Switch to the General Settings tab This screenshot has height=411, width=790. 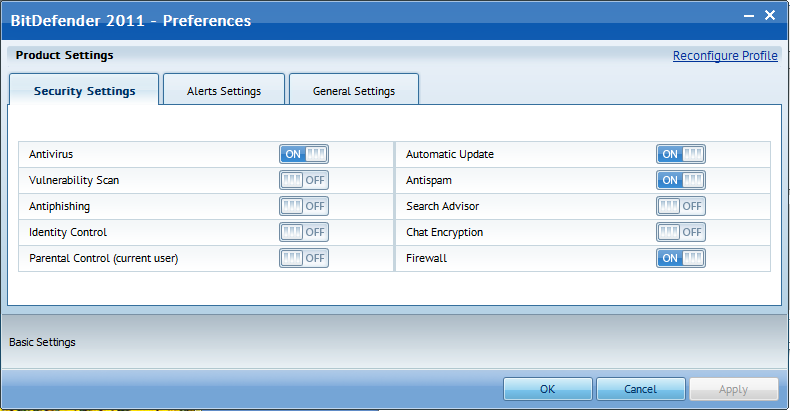point(354,90)
